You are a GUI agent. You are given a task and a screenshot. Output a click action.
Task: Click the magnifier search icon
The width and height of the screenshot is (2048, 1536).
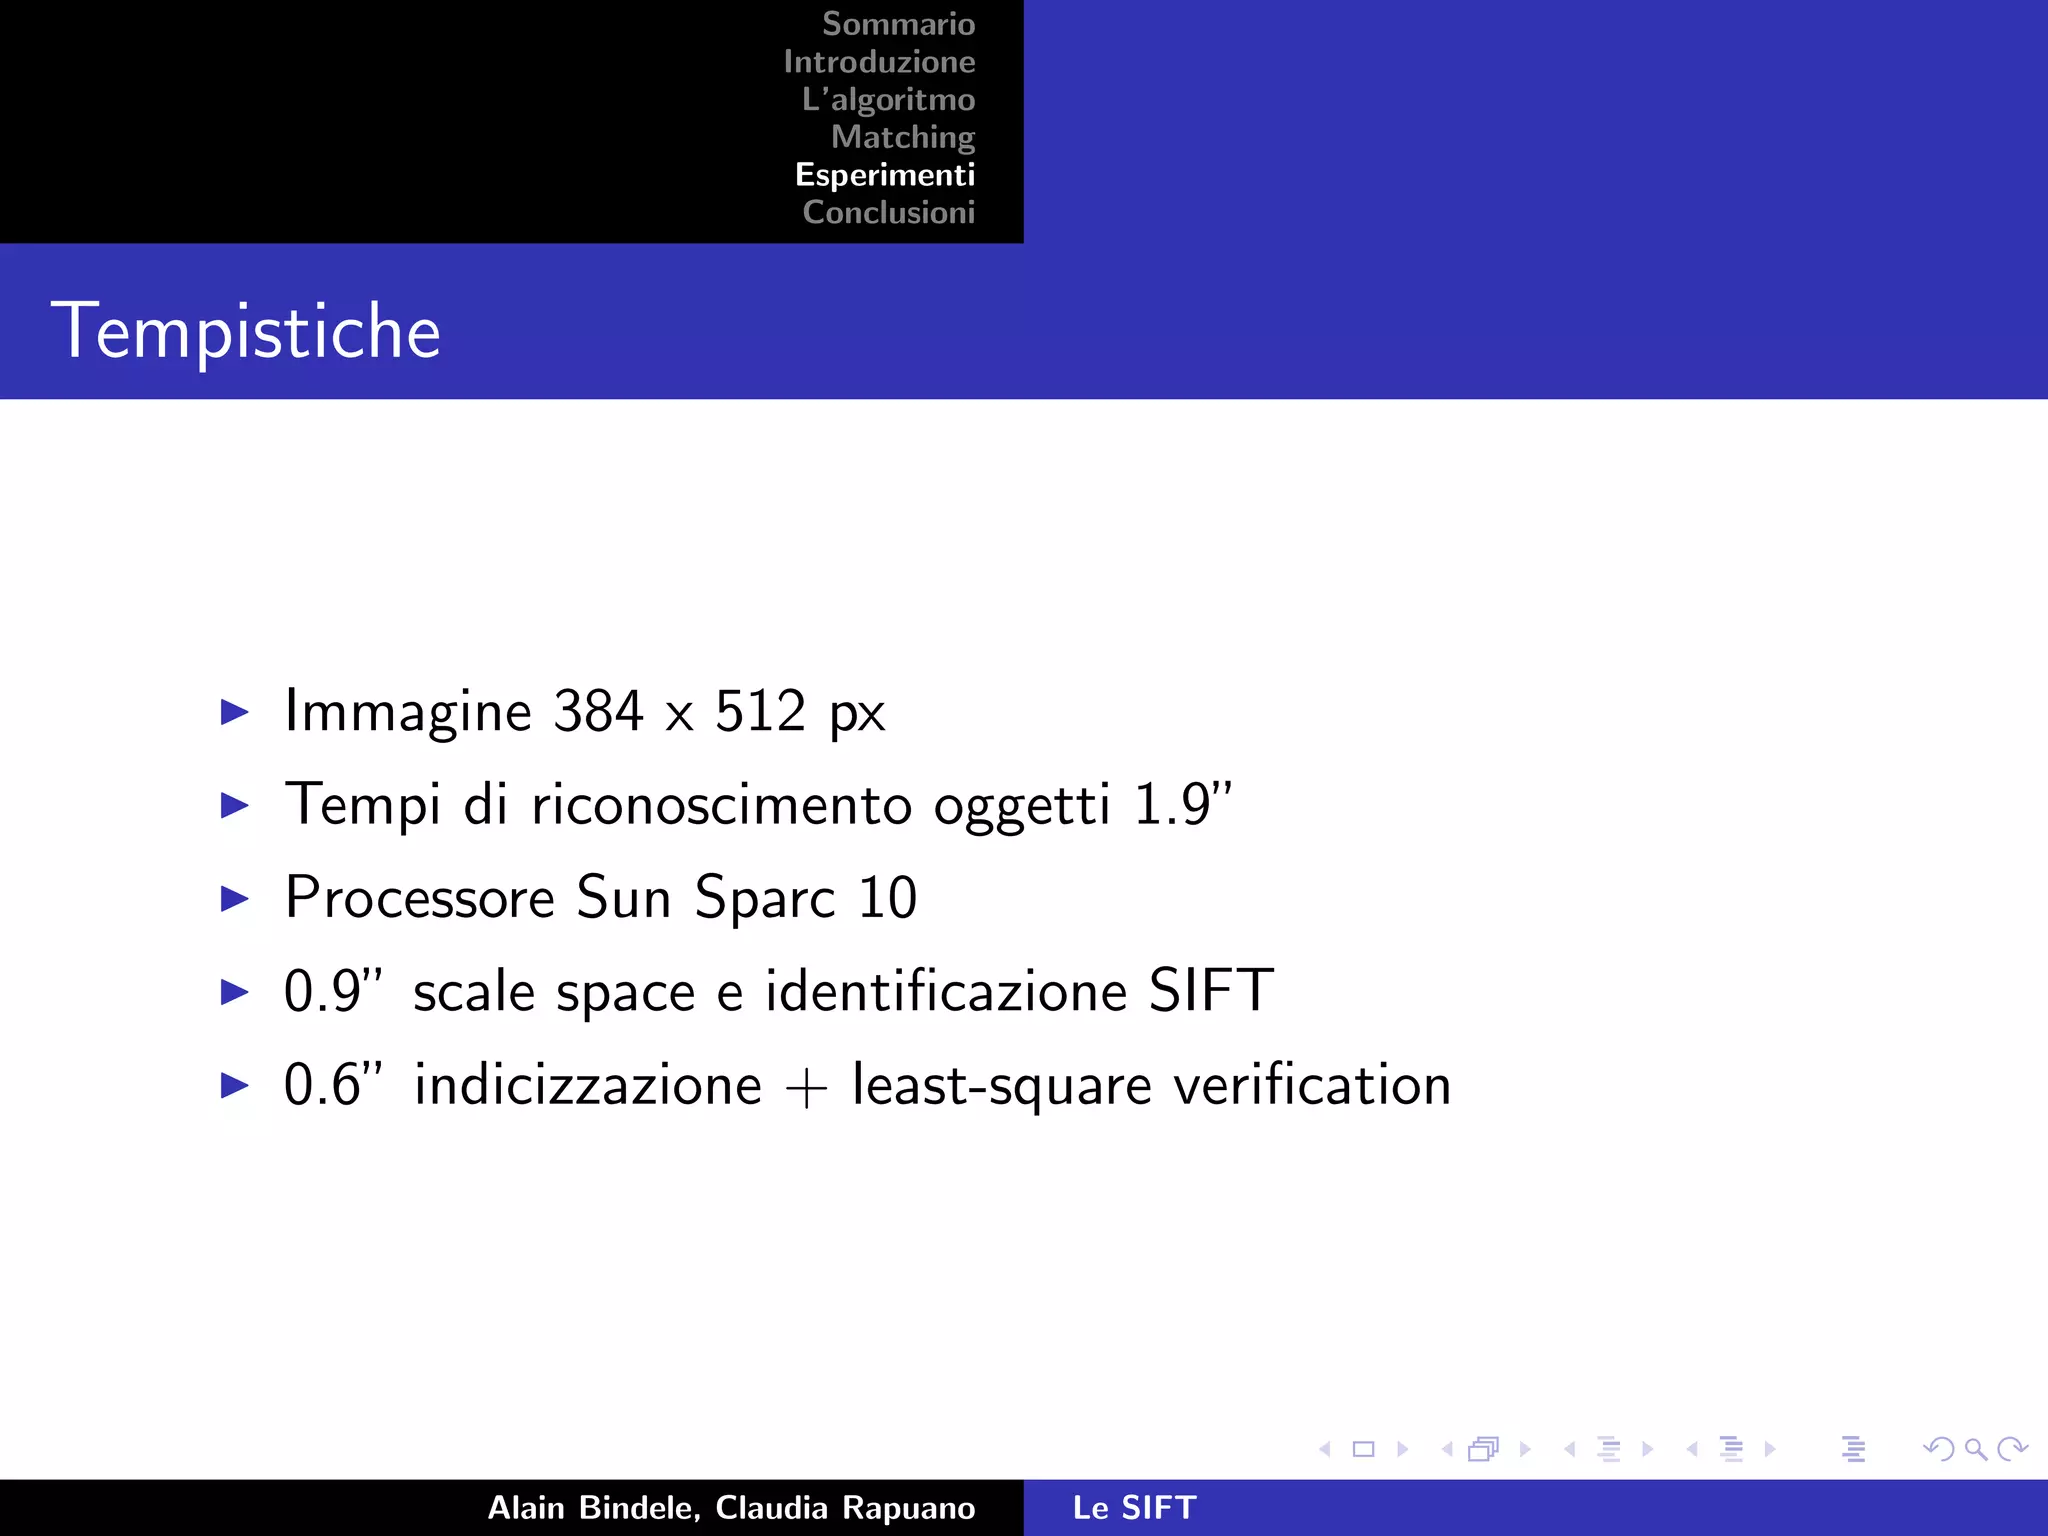1976,1449
